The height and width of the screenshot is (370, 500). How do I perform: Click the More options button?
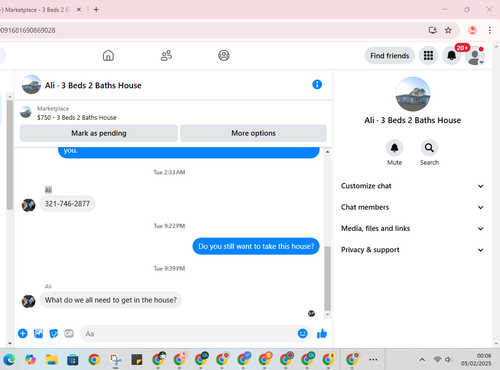(253, 133)
